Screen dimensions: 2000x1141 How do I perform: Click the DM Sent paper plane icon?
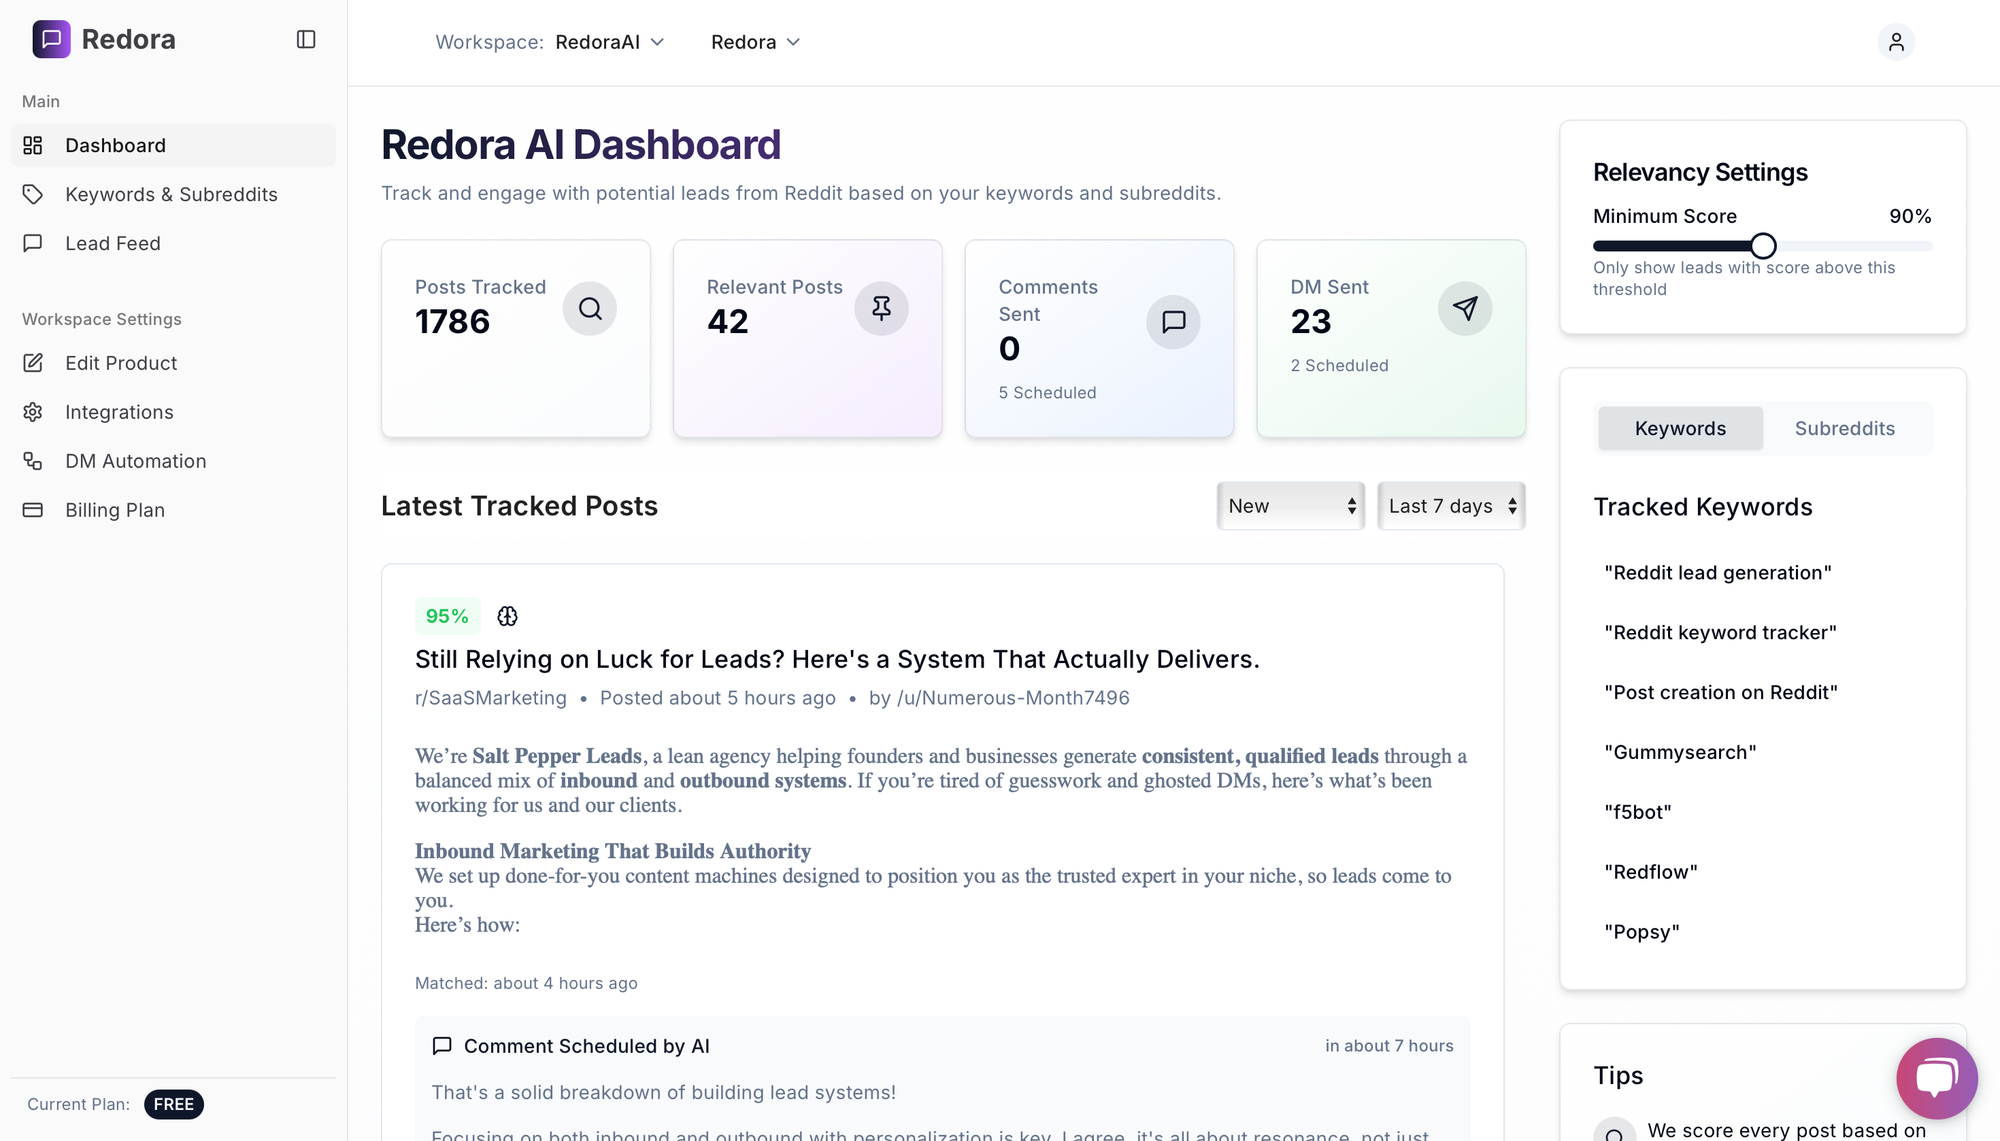[x=1465, y=308]
